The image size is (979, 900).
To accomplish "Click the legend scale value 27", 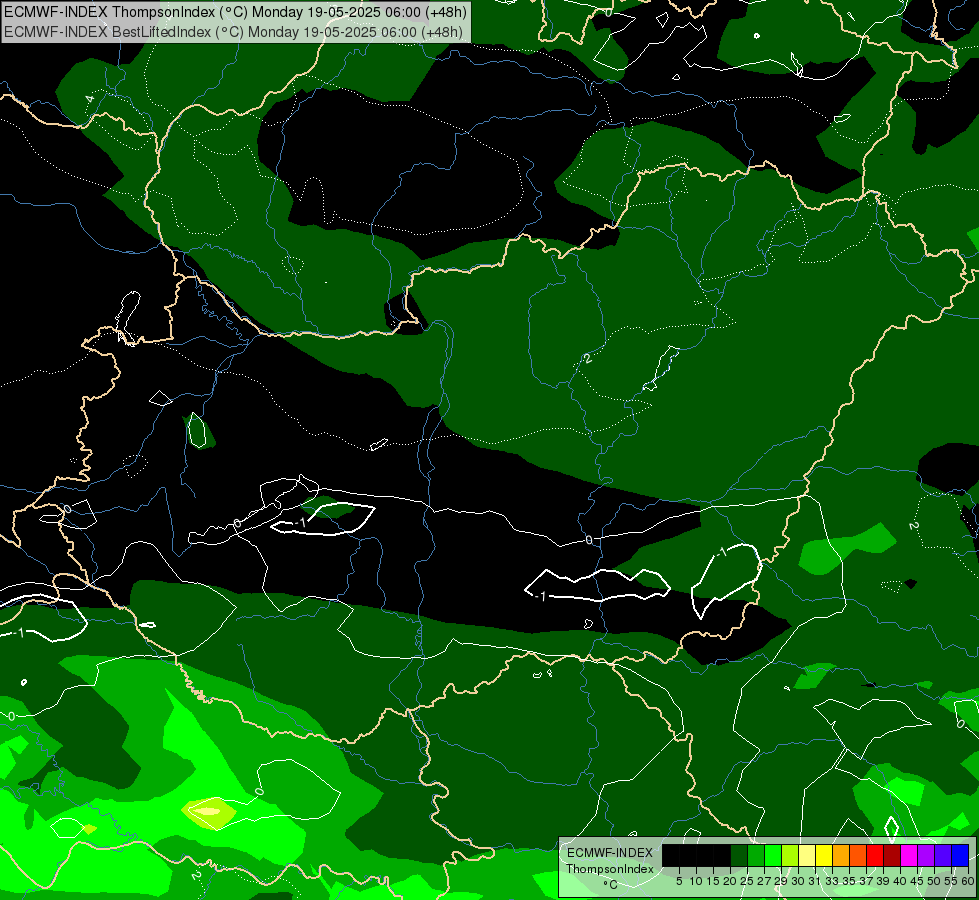I will click(764, 881).
